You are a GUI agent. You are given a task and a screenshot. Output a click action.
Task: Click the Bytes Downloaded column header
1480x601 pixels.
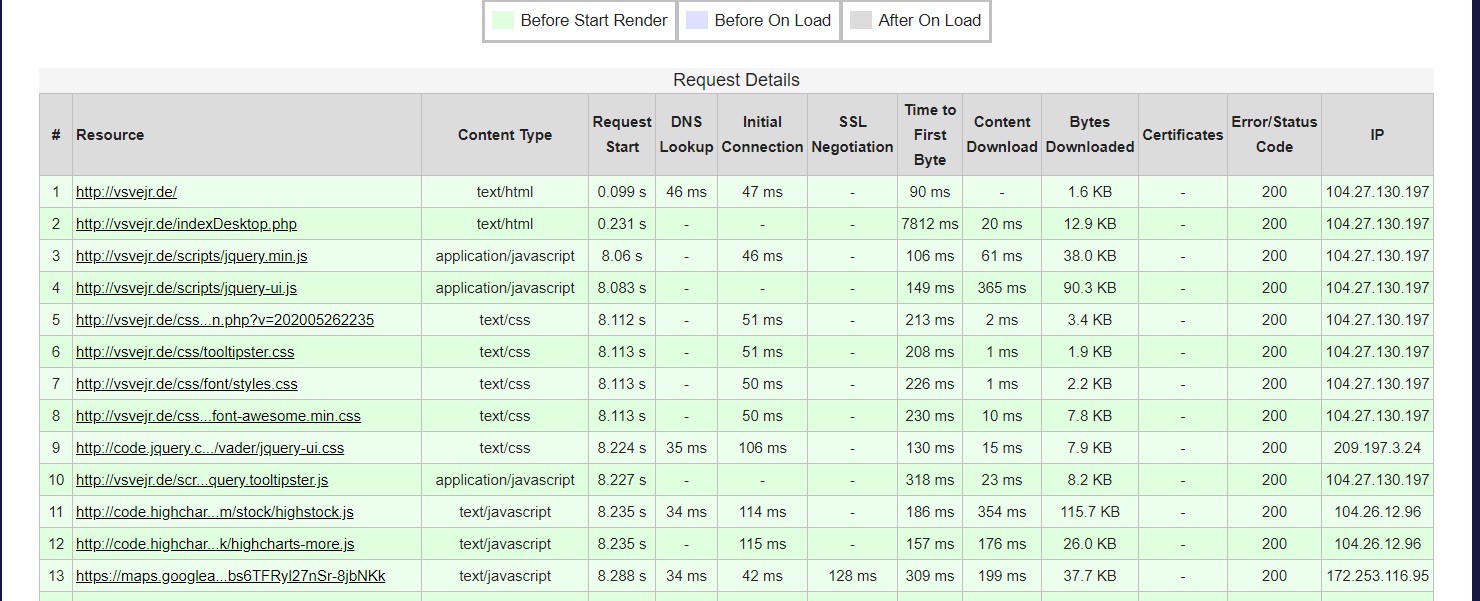pos(1089,135)
